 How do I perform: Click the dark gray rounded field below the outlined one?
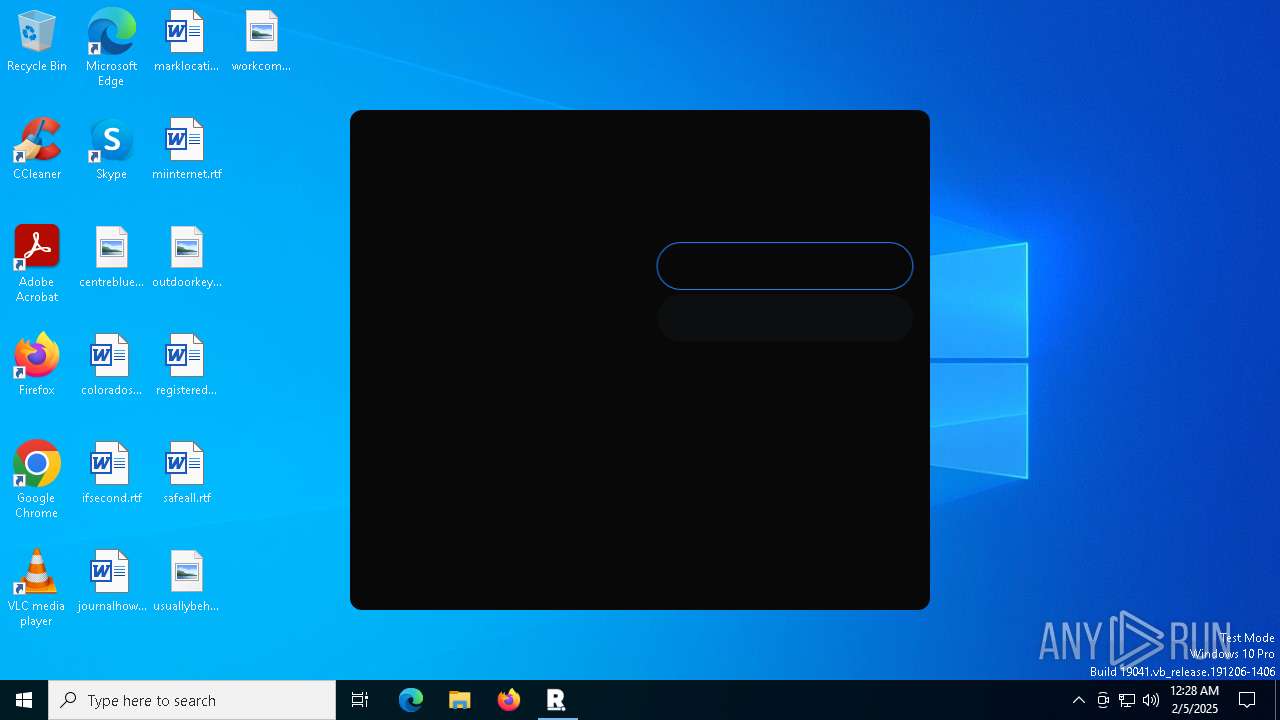785,318
